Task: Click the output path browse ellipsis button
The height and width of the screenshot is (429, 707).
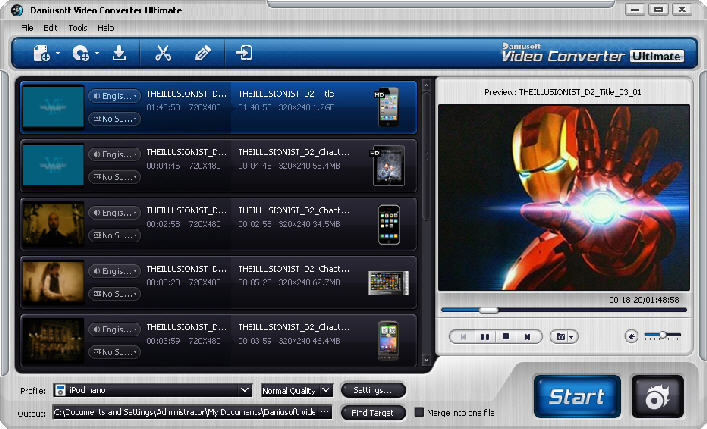Action: pos(325,412)
